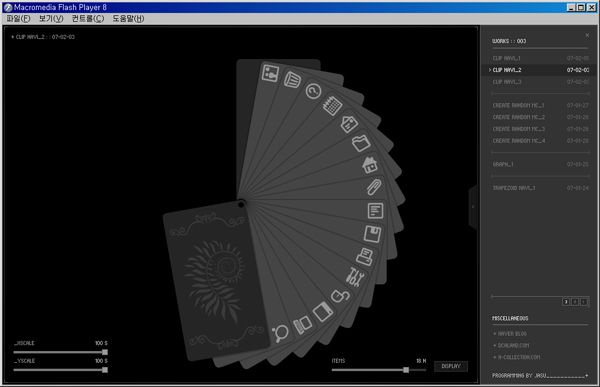Open the View menu (보기)
The width and height of the screenshot is (600, 387).
[51, 18]
